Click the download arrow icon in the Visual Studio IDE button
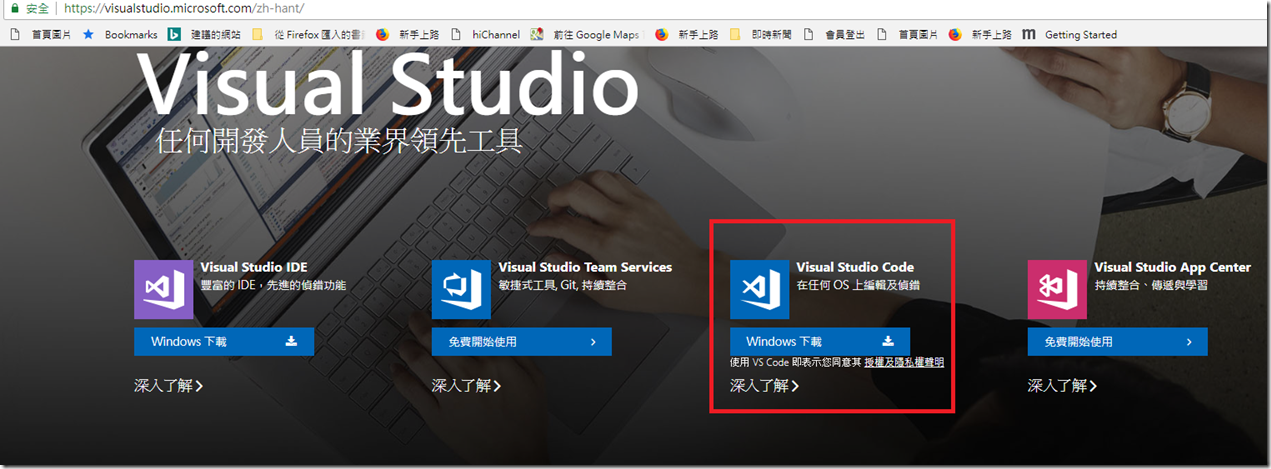The width and height of the screenshot is (1271, 469). pos(291,341)
